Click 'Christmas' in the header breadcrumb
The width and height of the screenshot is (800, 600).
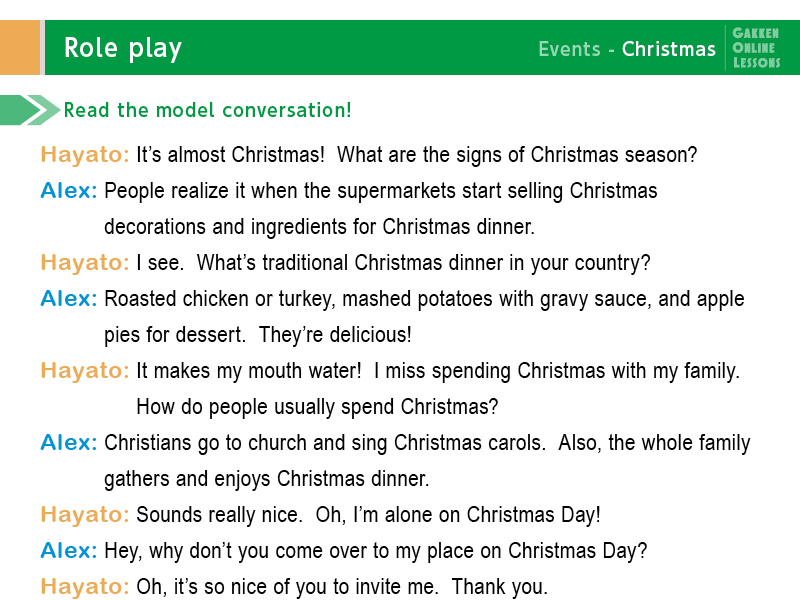tap(668, 49)
